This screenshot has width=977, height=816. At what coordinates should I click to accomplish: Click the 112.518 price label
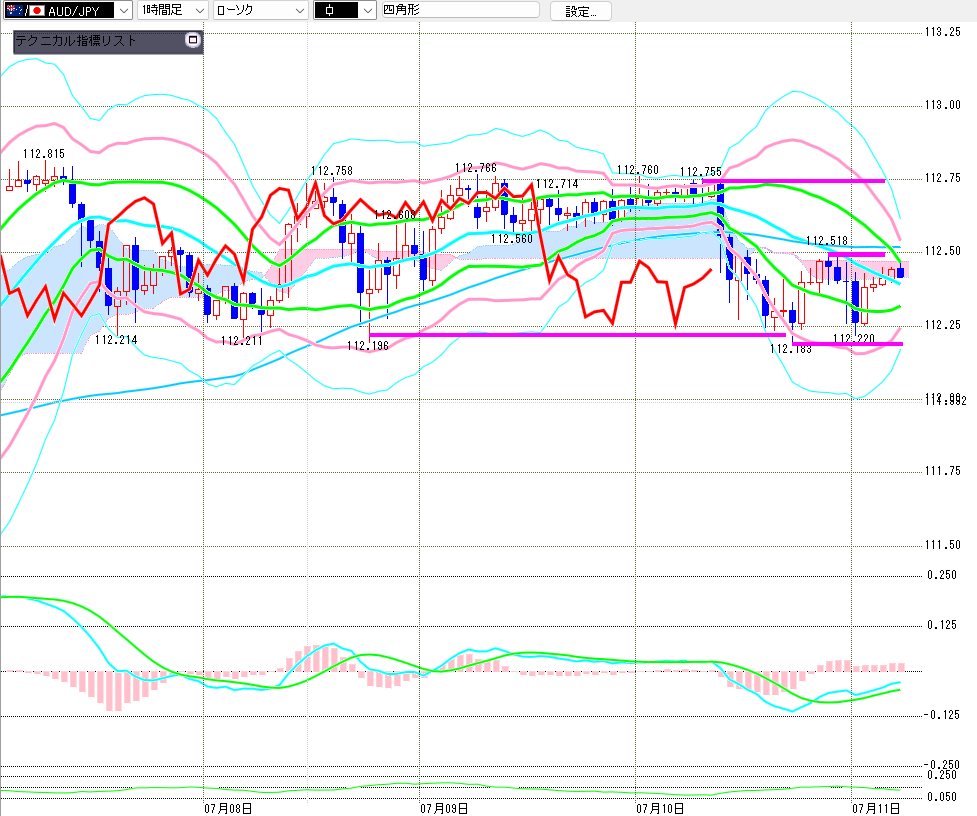tap(827, 241)
